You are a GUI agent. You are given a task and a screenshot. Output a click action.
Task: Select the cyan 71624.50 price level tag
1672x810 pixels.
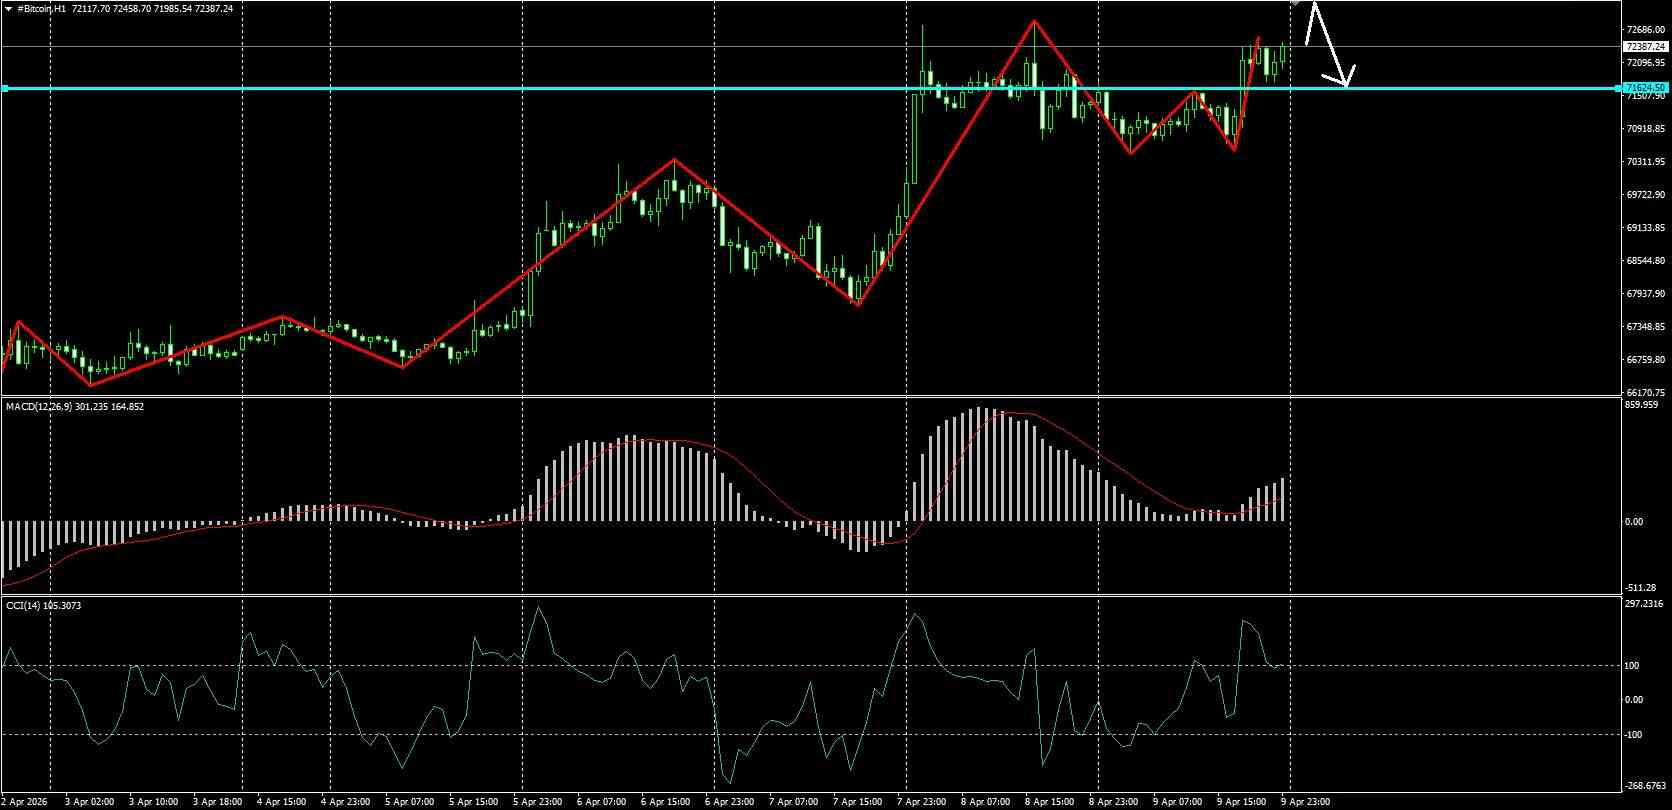(x=1645, y=88)
